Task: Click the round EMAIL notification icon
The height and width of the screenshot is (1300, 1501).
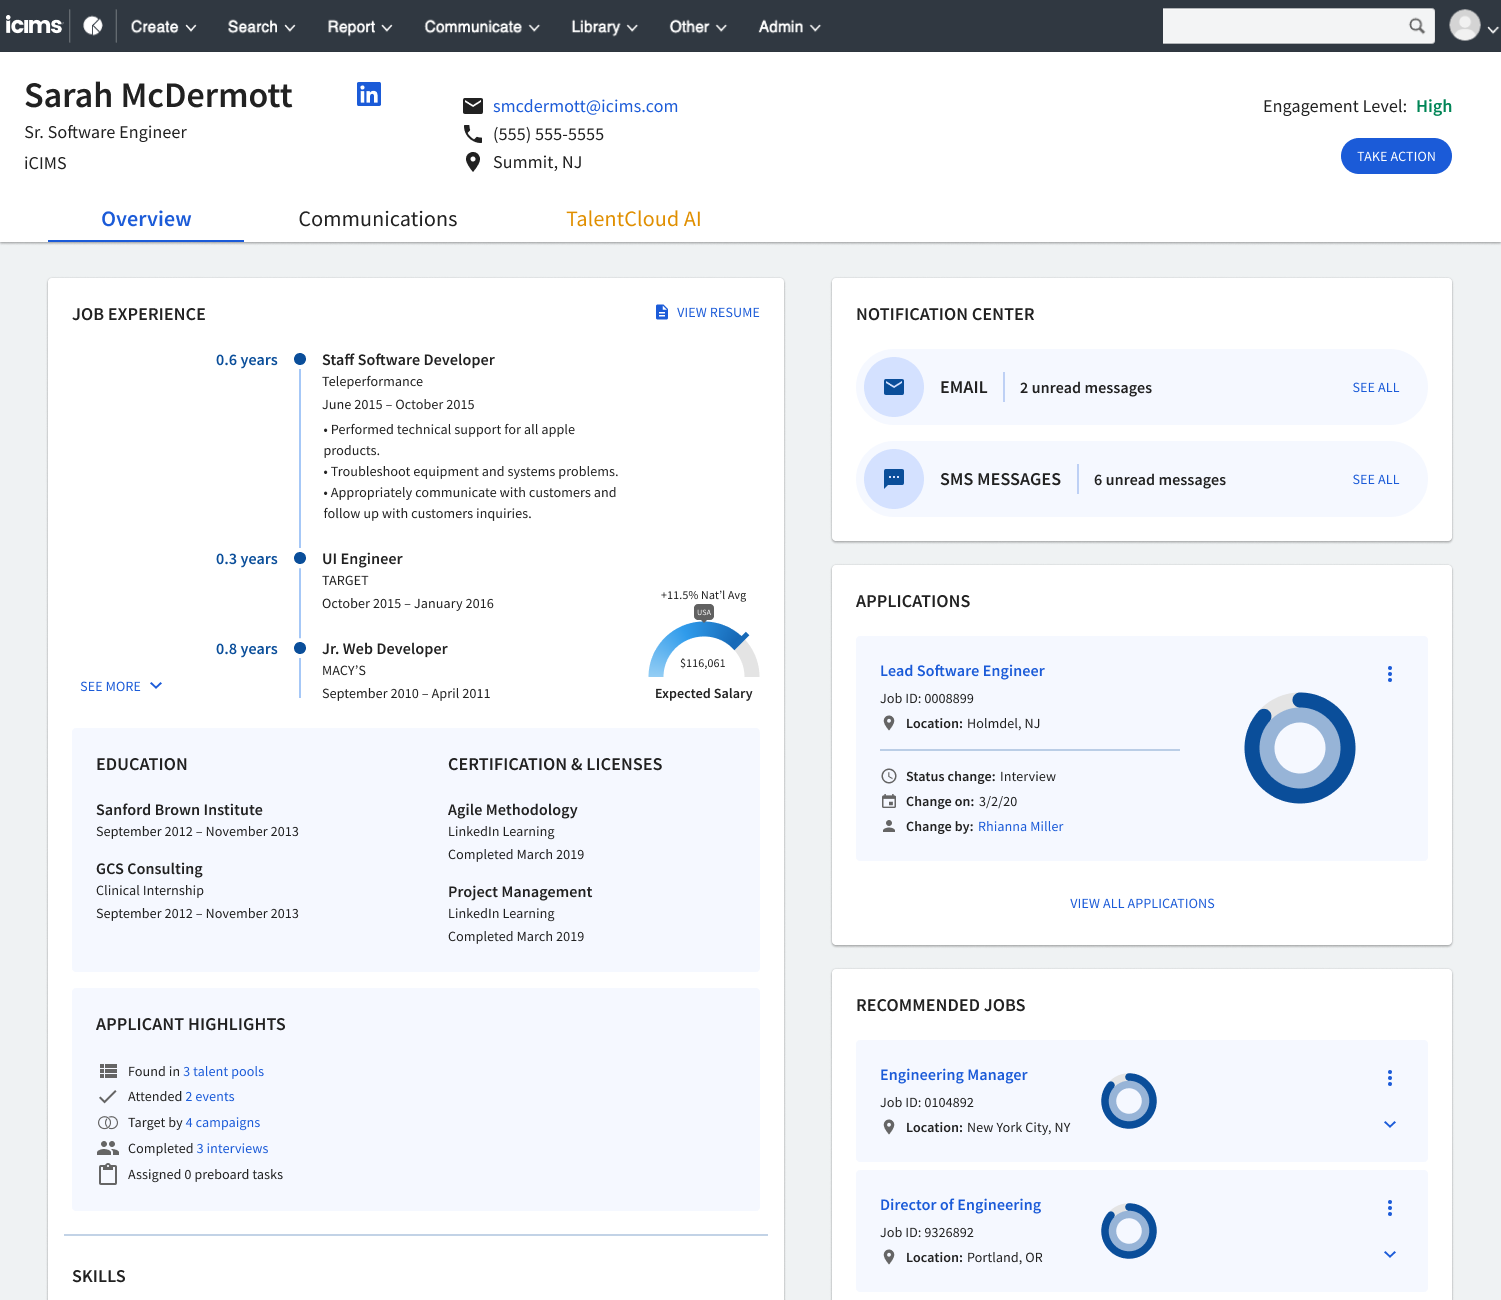Action: point(894,387)
